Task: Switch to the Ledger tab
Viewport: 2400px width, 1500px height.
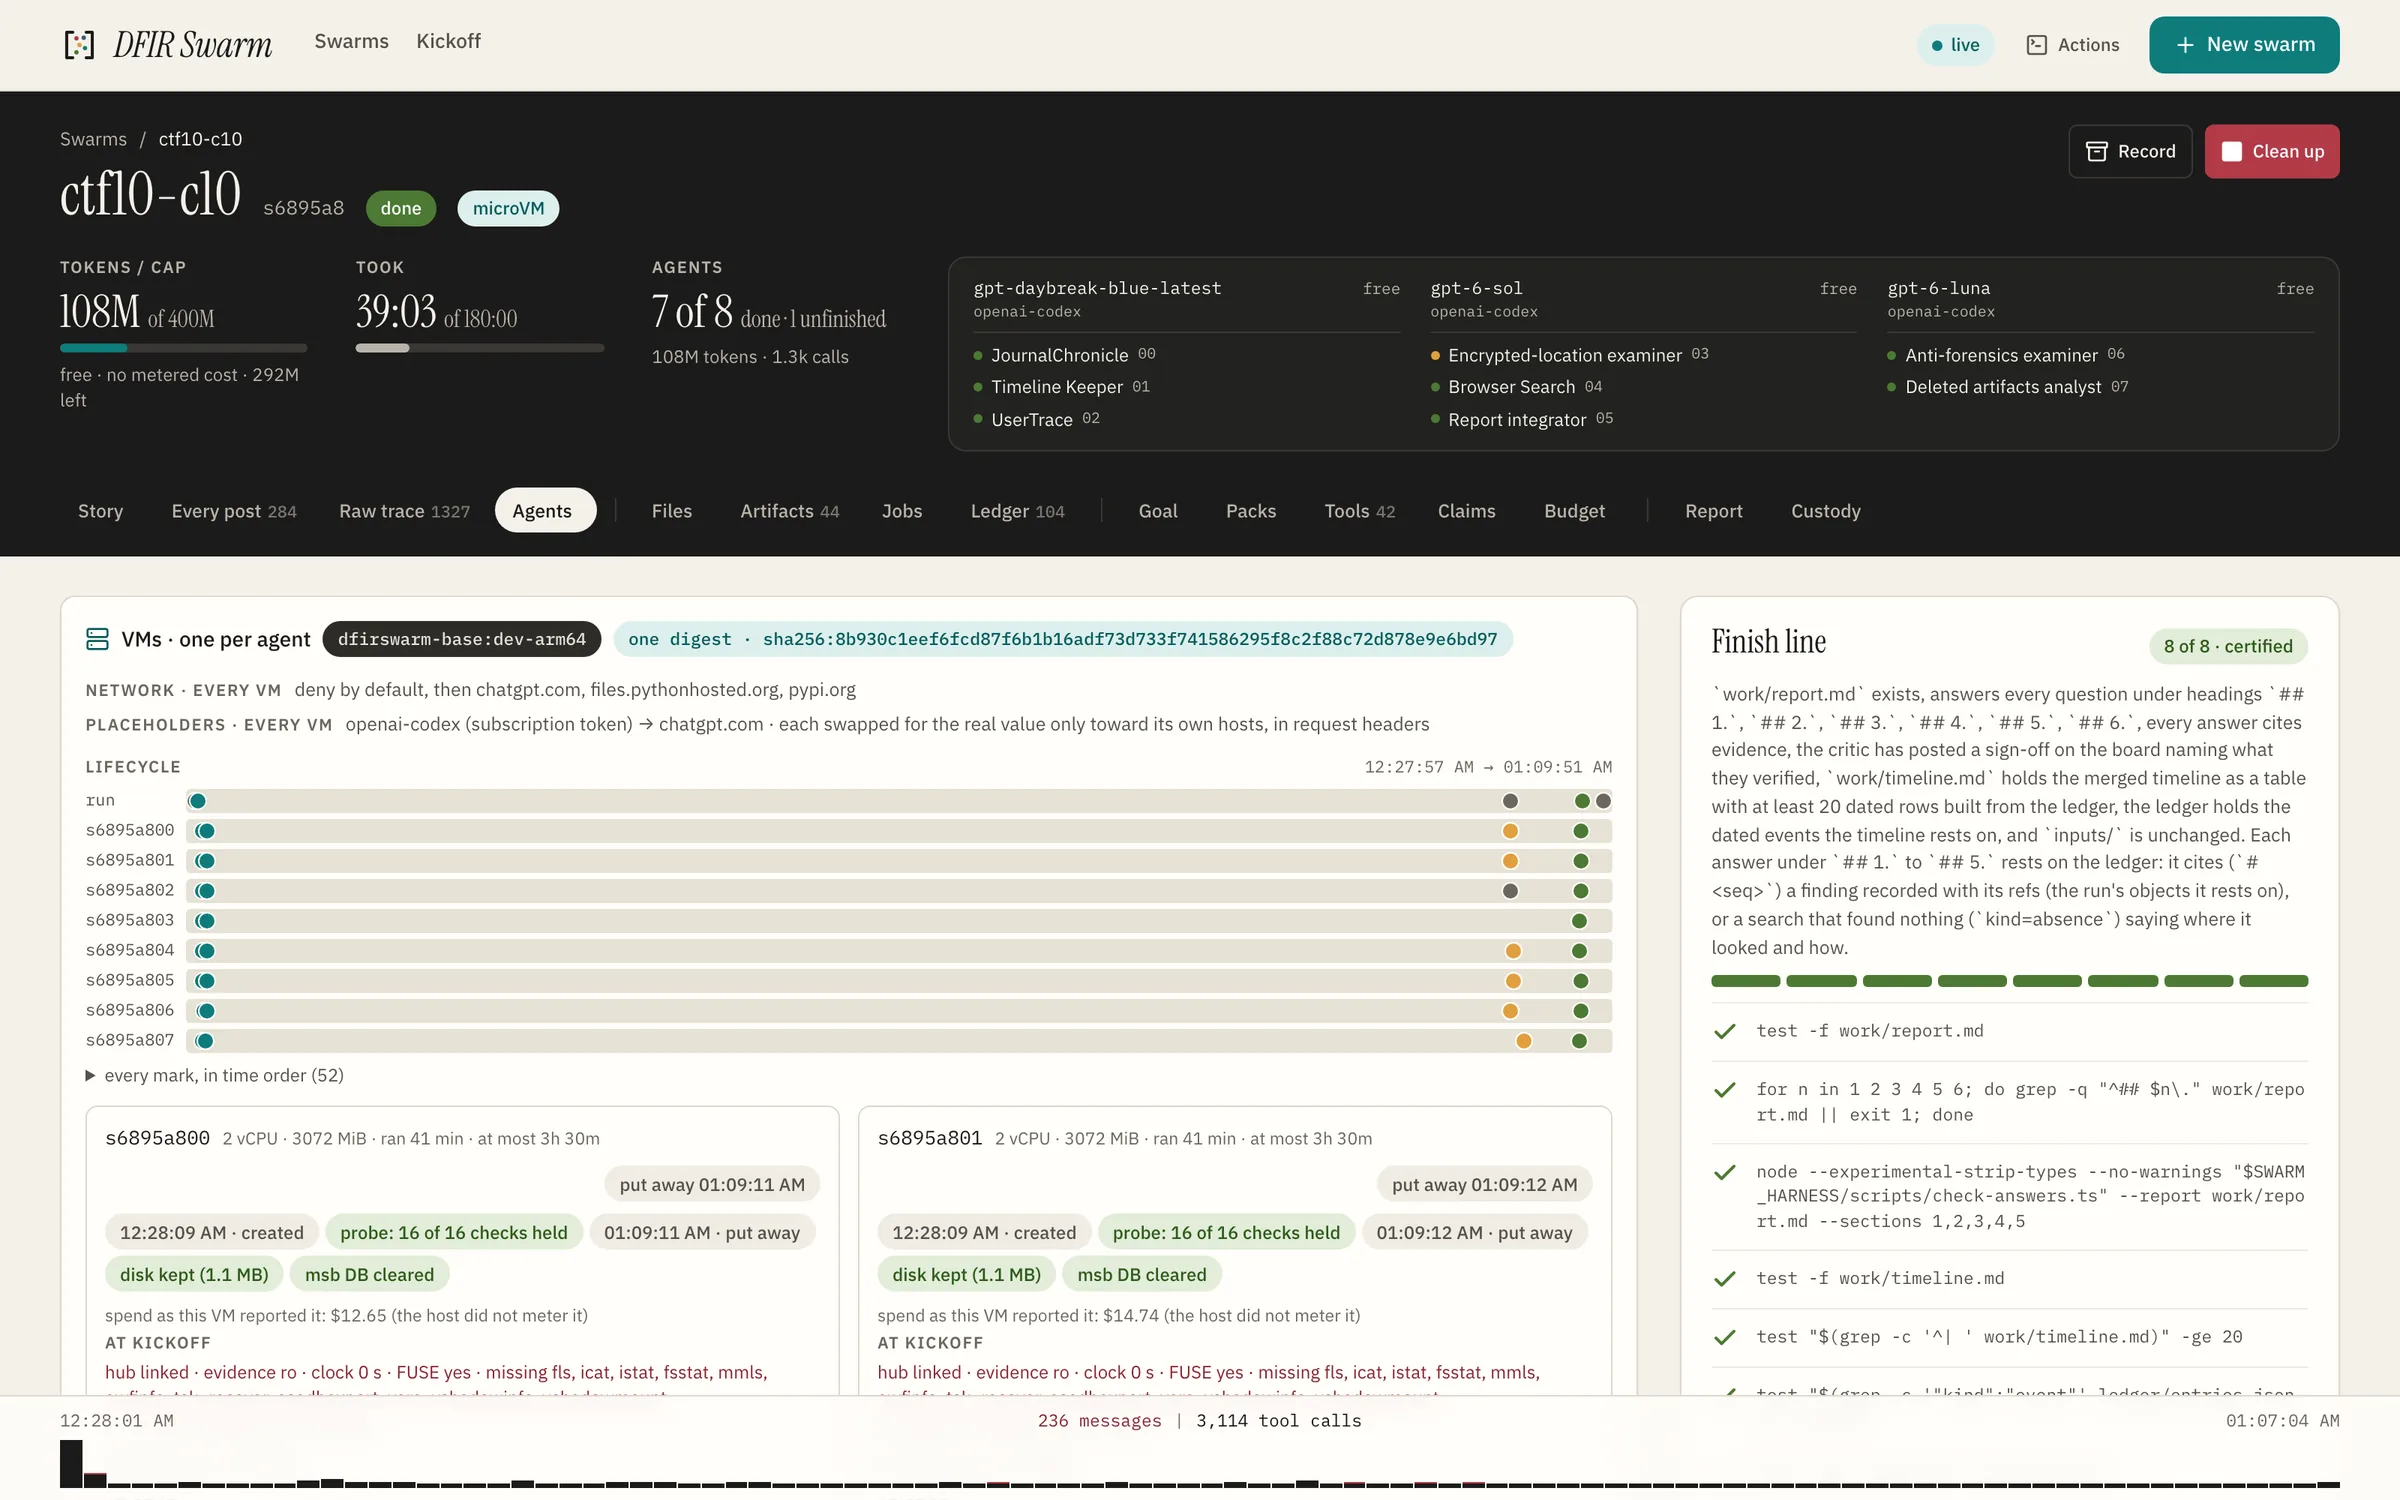Action: [1017, 510]
